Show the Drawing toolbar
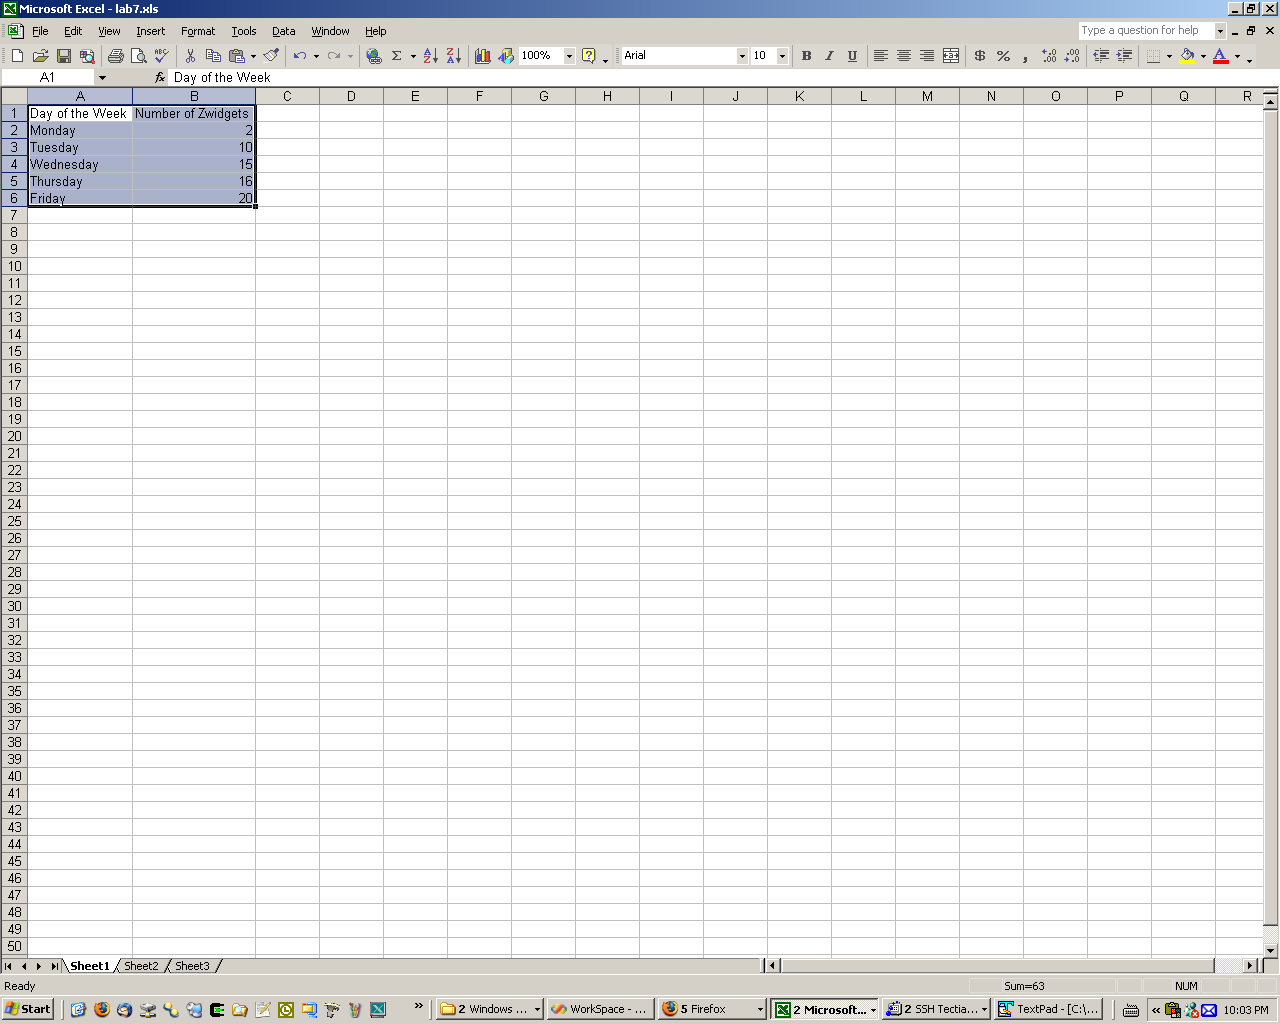The height and width of the screenshot is (1024, 1280). [x=506, y=56]
